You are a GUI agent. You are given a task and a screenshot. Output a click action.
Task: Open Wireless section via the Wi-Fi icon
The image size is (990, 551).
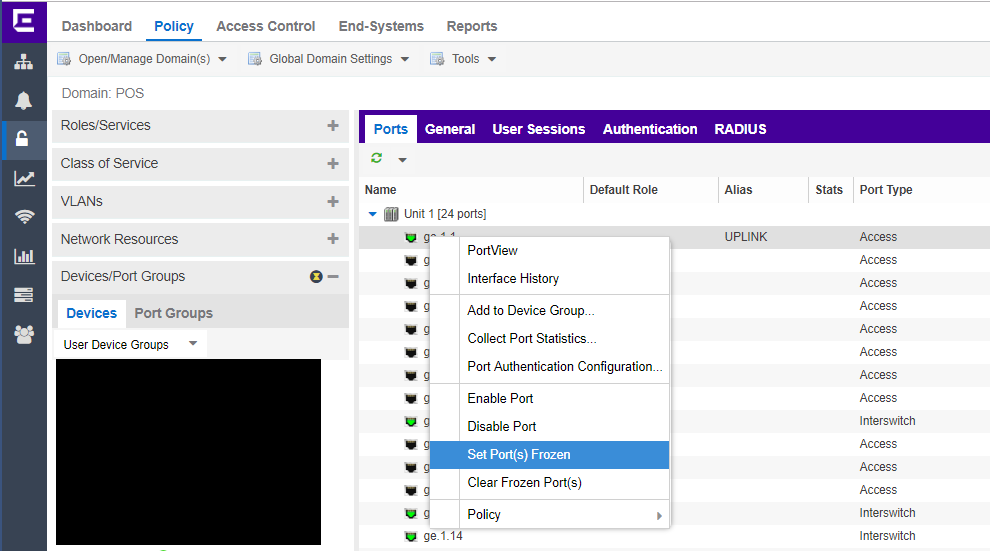23,217
